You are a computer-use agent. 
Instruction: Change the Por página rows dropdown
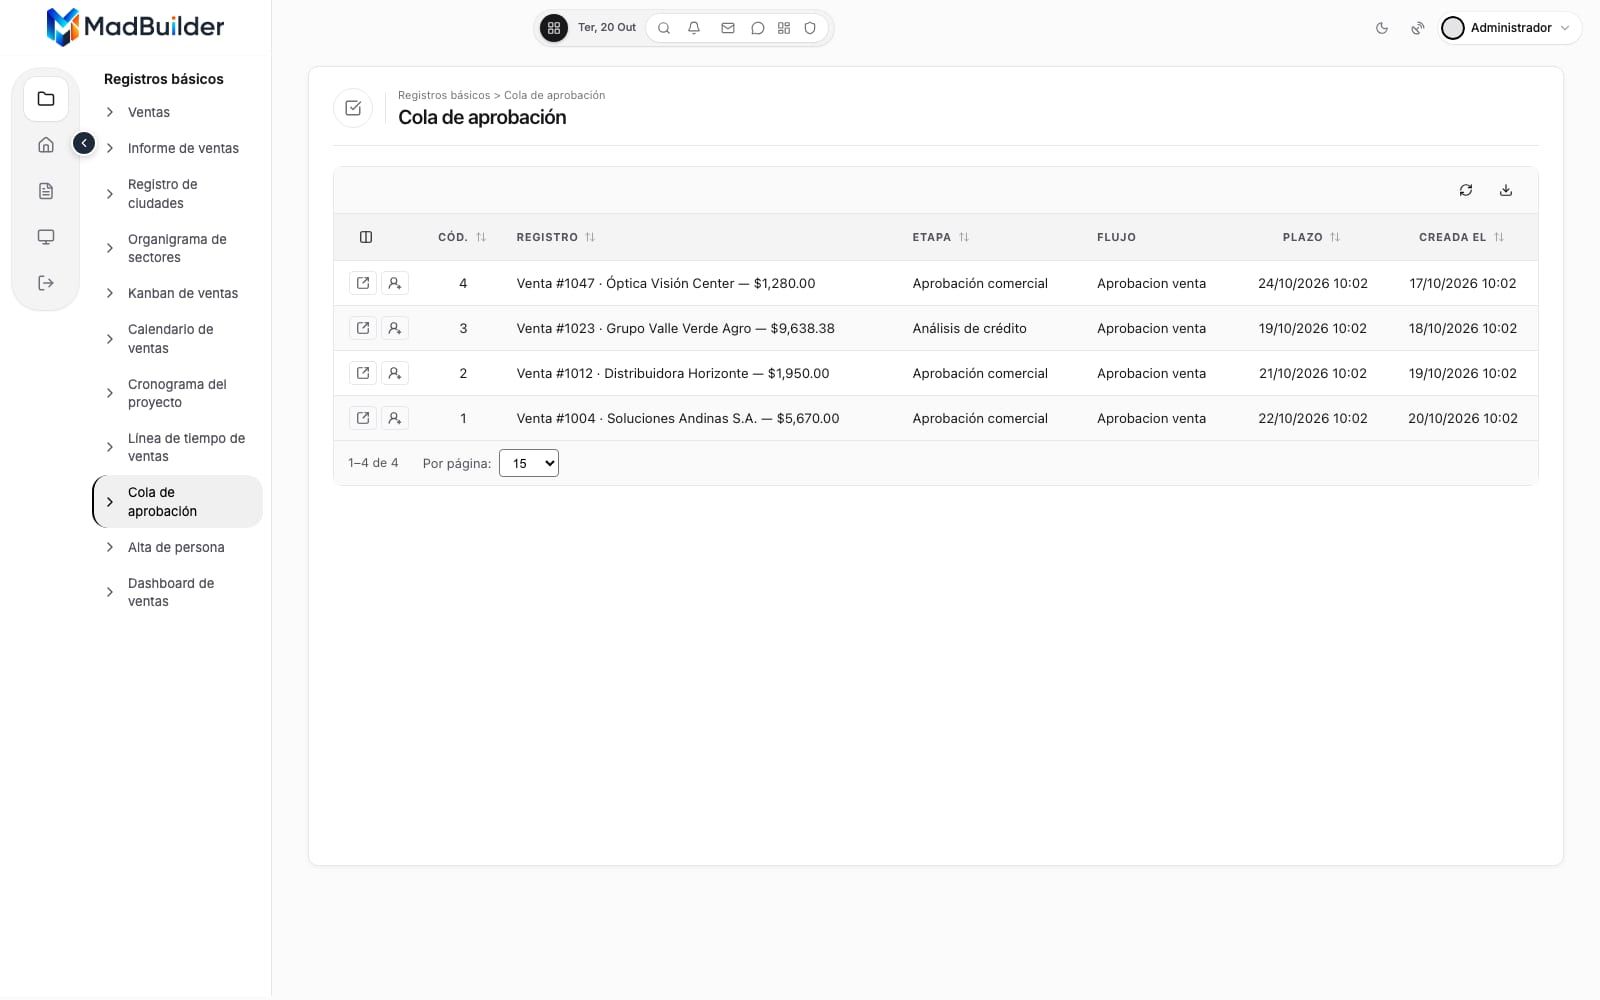[529, 463]
